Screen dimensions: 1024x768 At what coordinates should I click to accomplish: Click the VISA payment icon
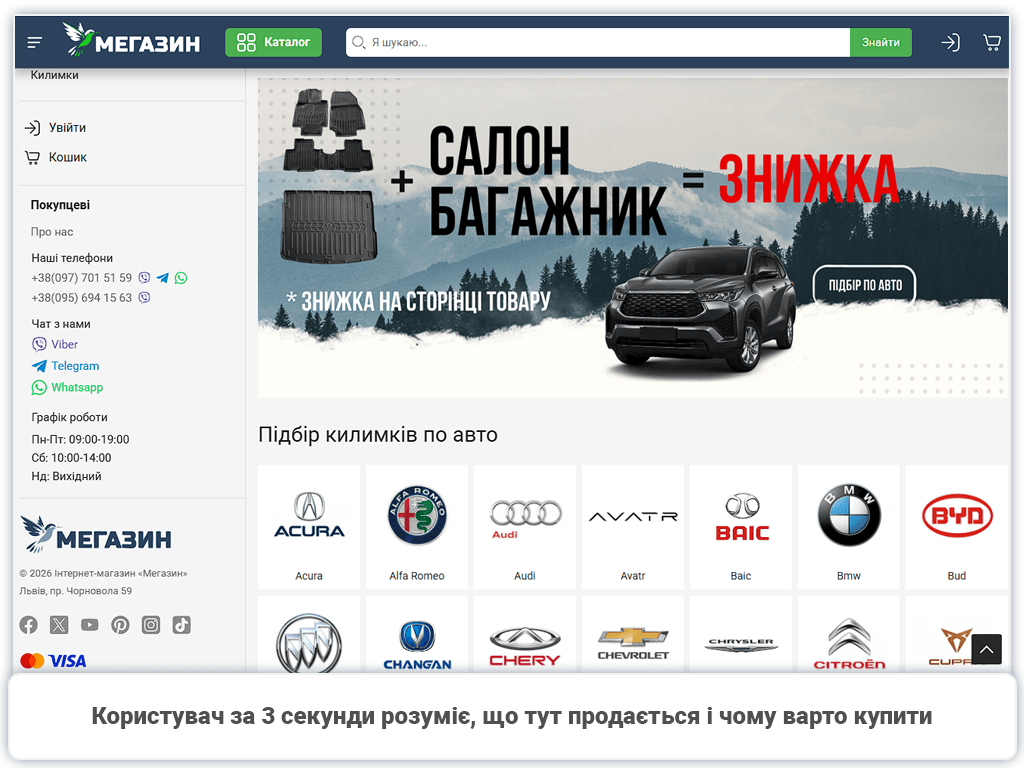coord(67,661)
